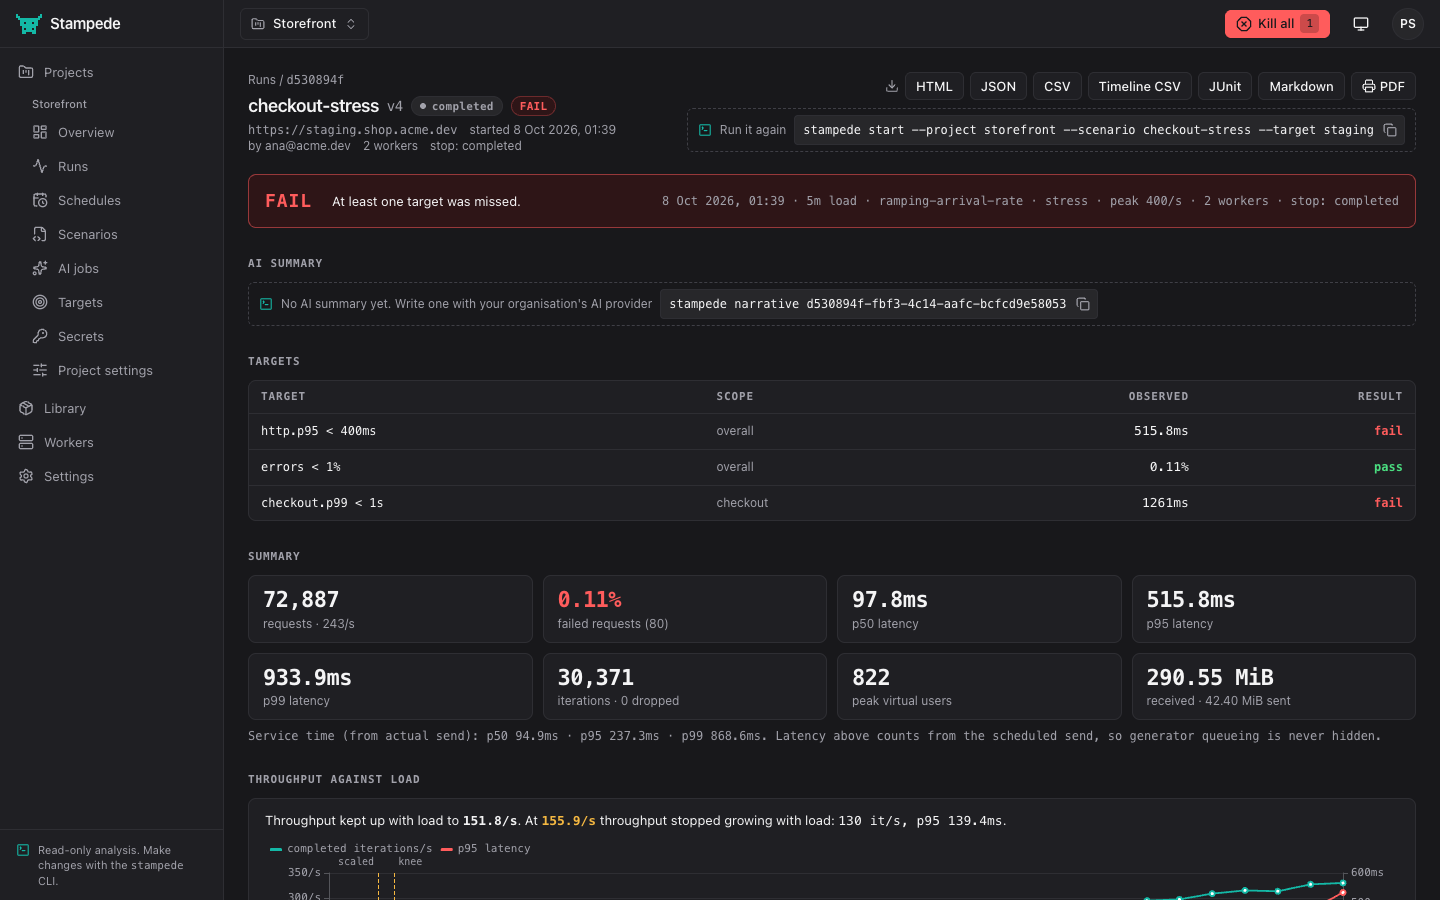Click the 515.8ms p95 latency card
This screenshot has width=1440, height=900.
coord(1274,609)
